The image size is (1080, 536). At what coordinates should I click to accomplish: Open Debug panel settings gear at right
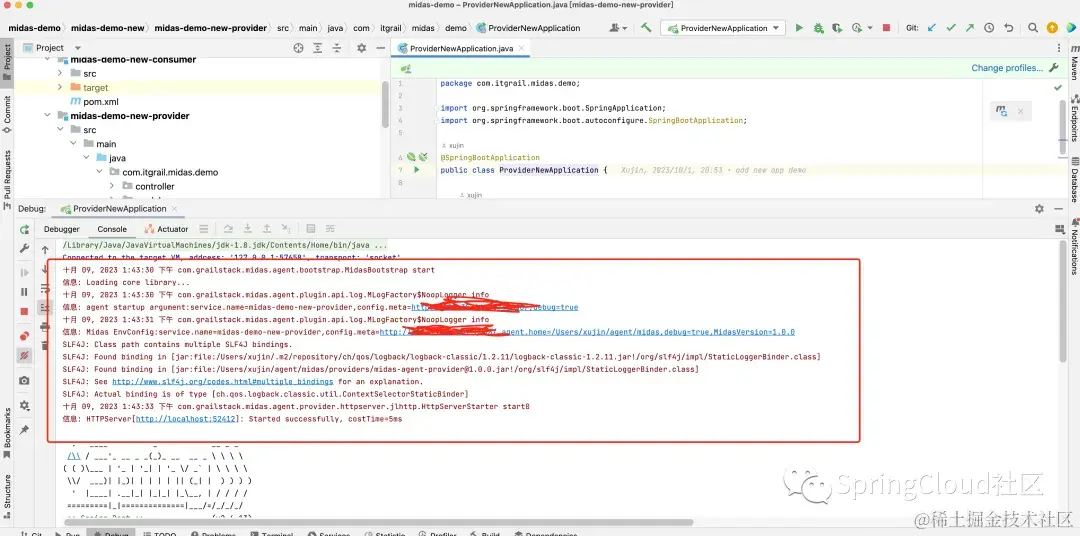point(1039,209)
